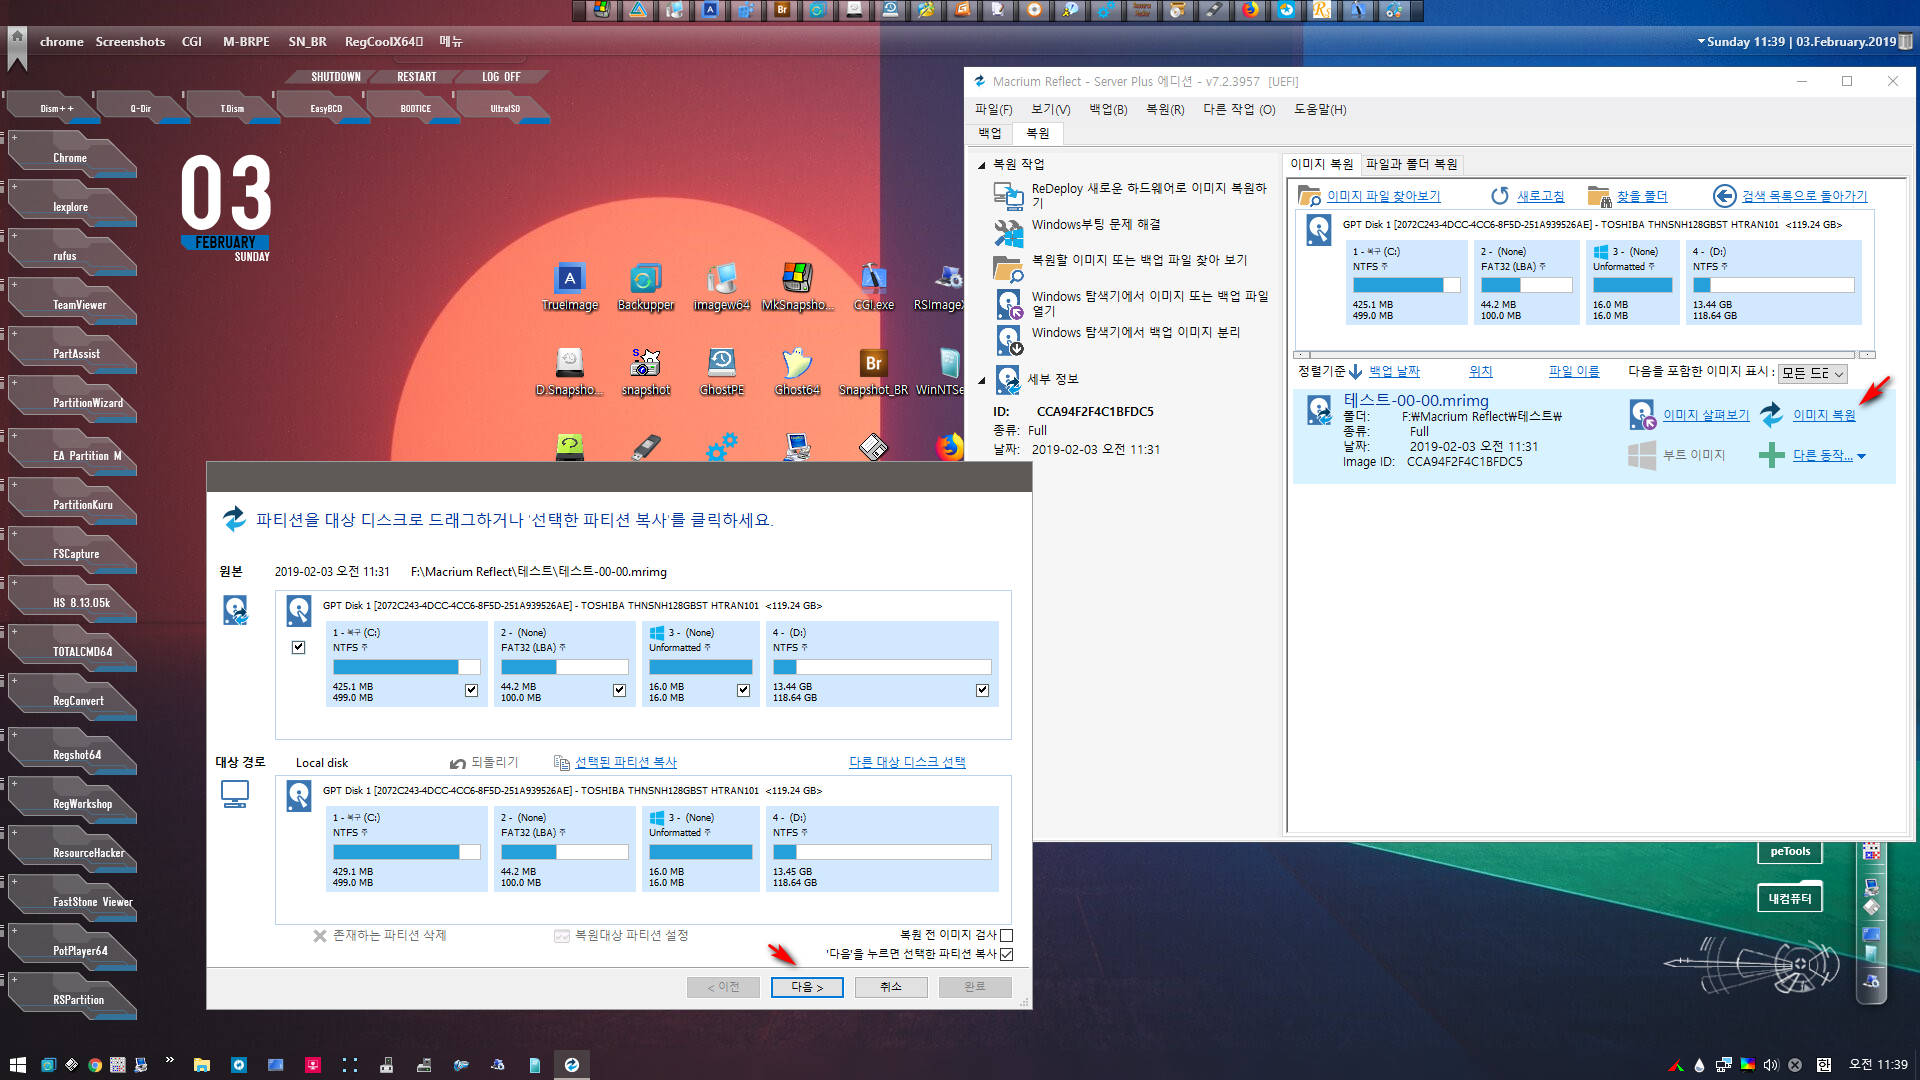Open the 복원(R) menu
The image size is (1920, 1080).
pos(1165,109)
